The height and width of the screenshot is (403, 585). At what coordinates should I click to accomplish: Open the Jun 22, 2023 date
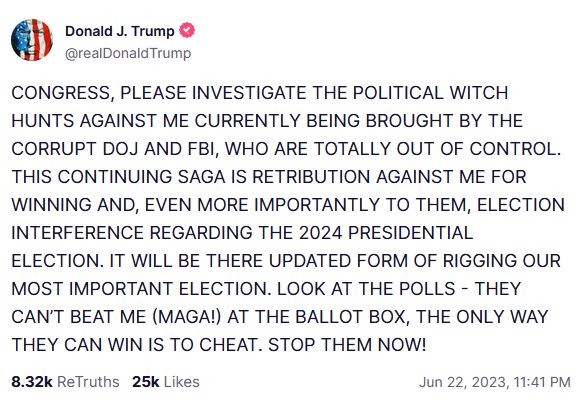[463, 382]
